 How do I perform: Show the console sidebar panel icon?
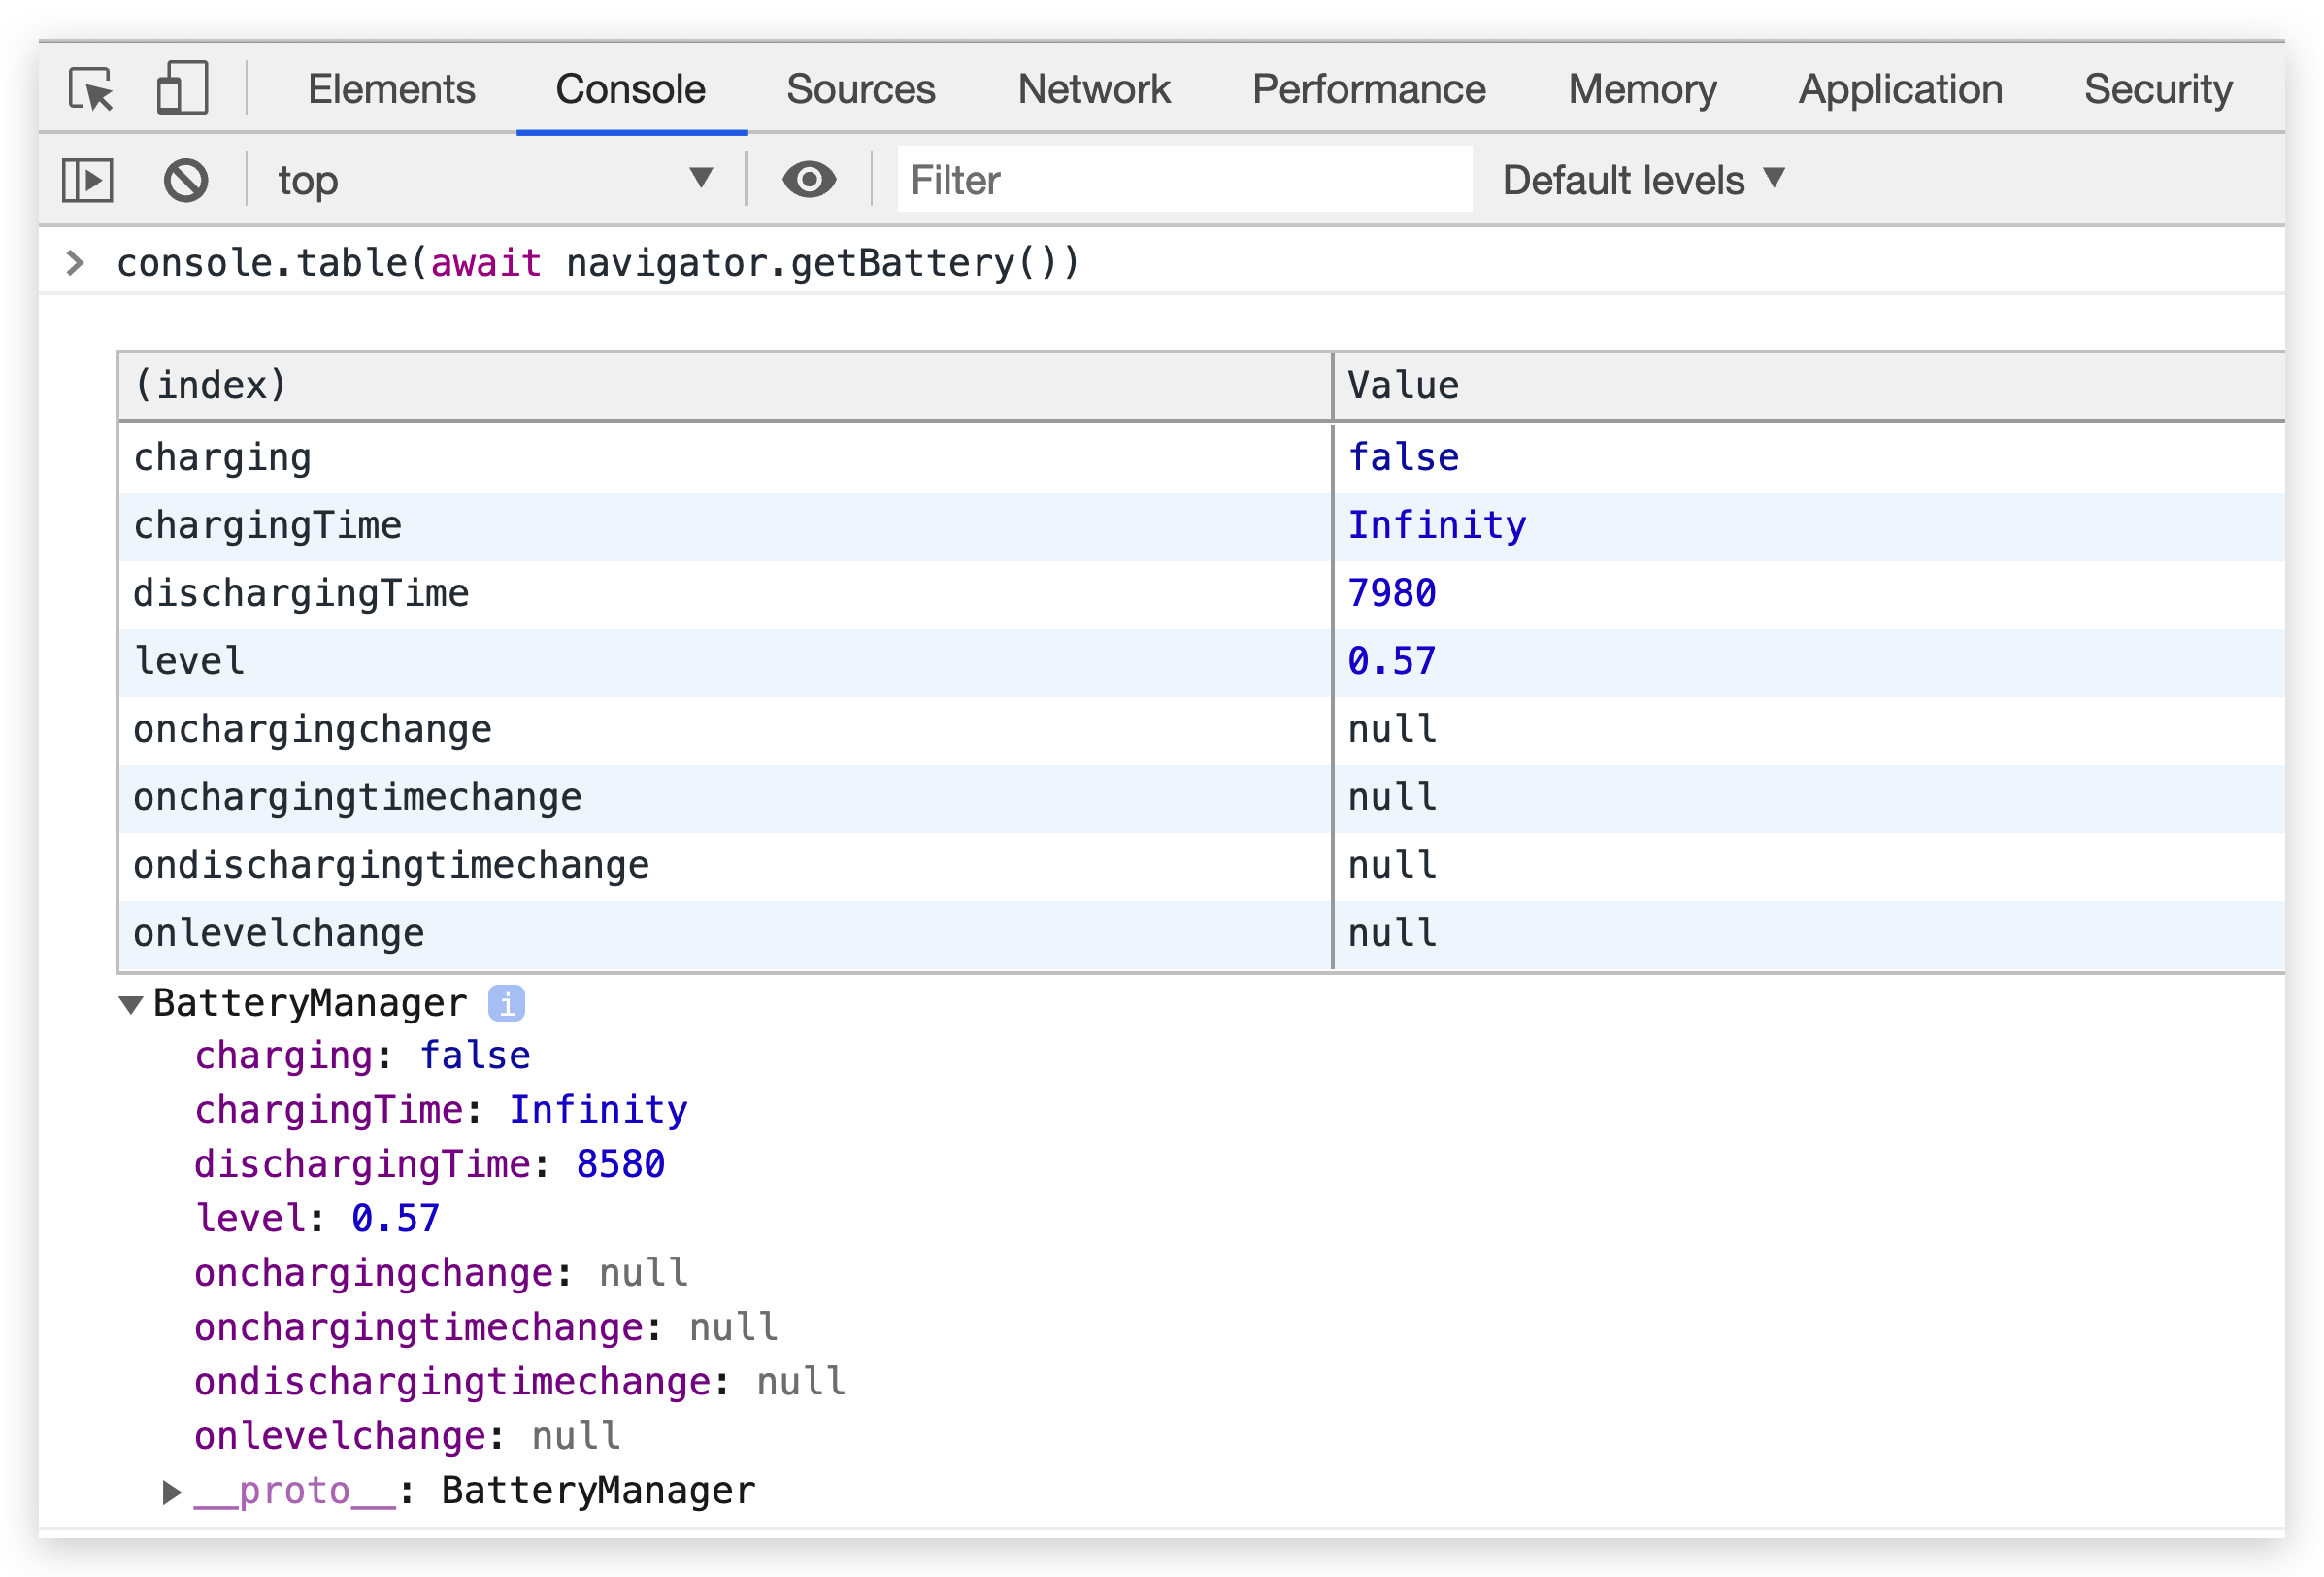pos(88,181)
